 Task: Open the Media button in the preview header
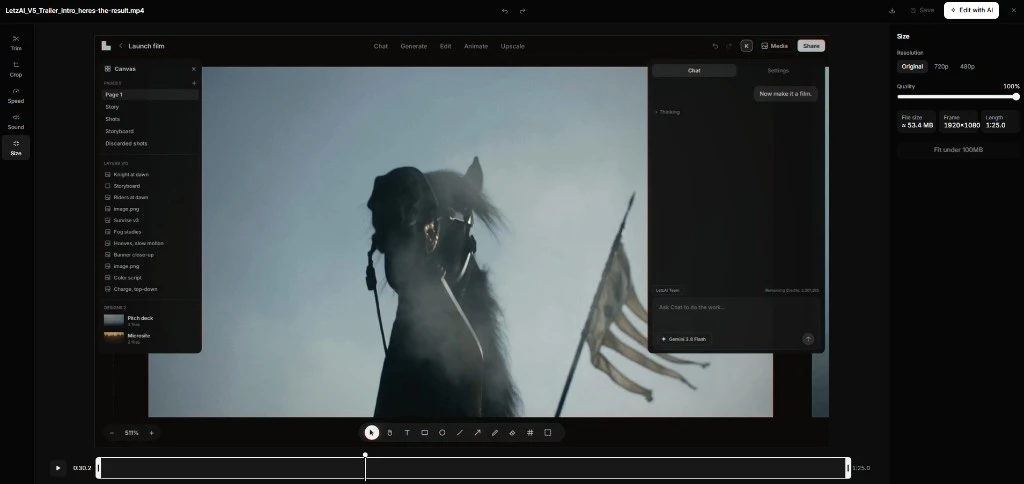click(x=775, y=46)
